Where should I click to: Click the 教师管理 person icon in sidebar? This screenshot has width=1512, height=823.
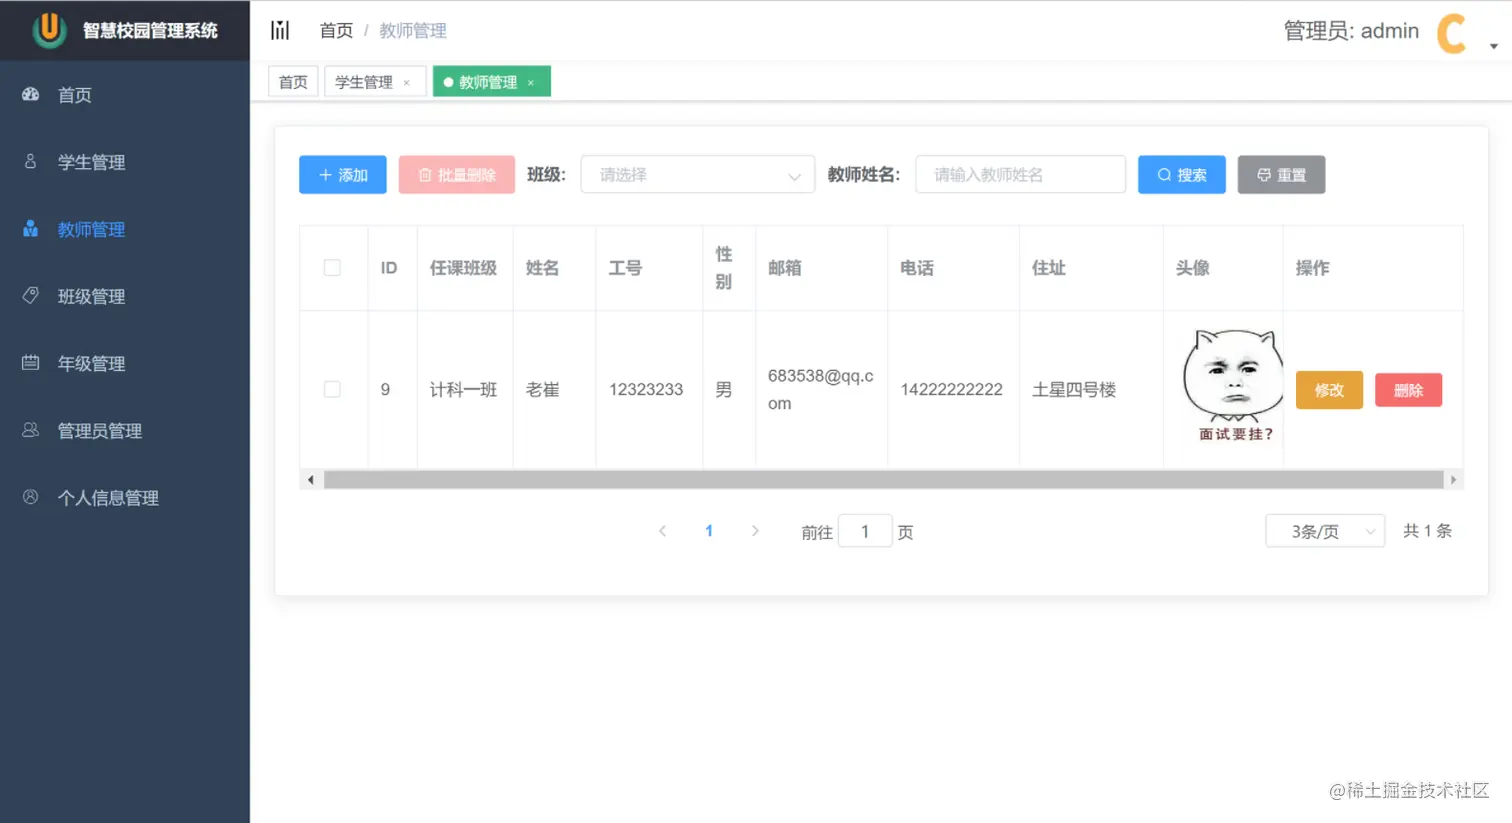[29, 228]
